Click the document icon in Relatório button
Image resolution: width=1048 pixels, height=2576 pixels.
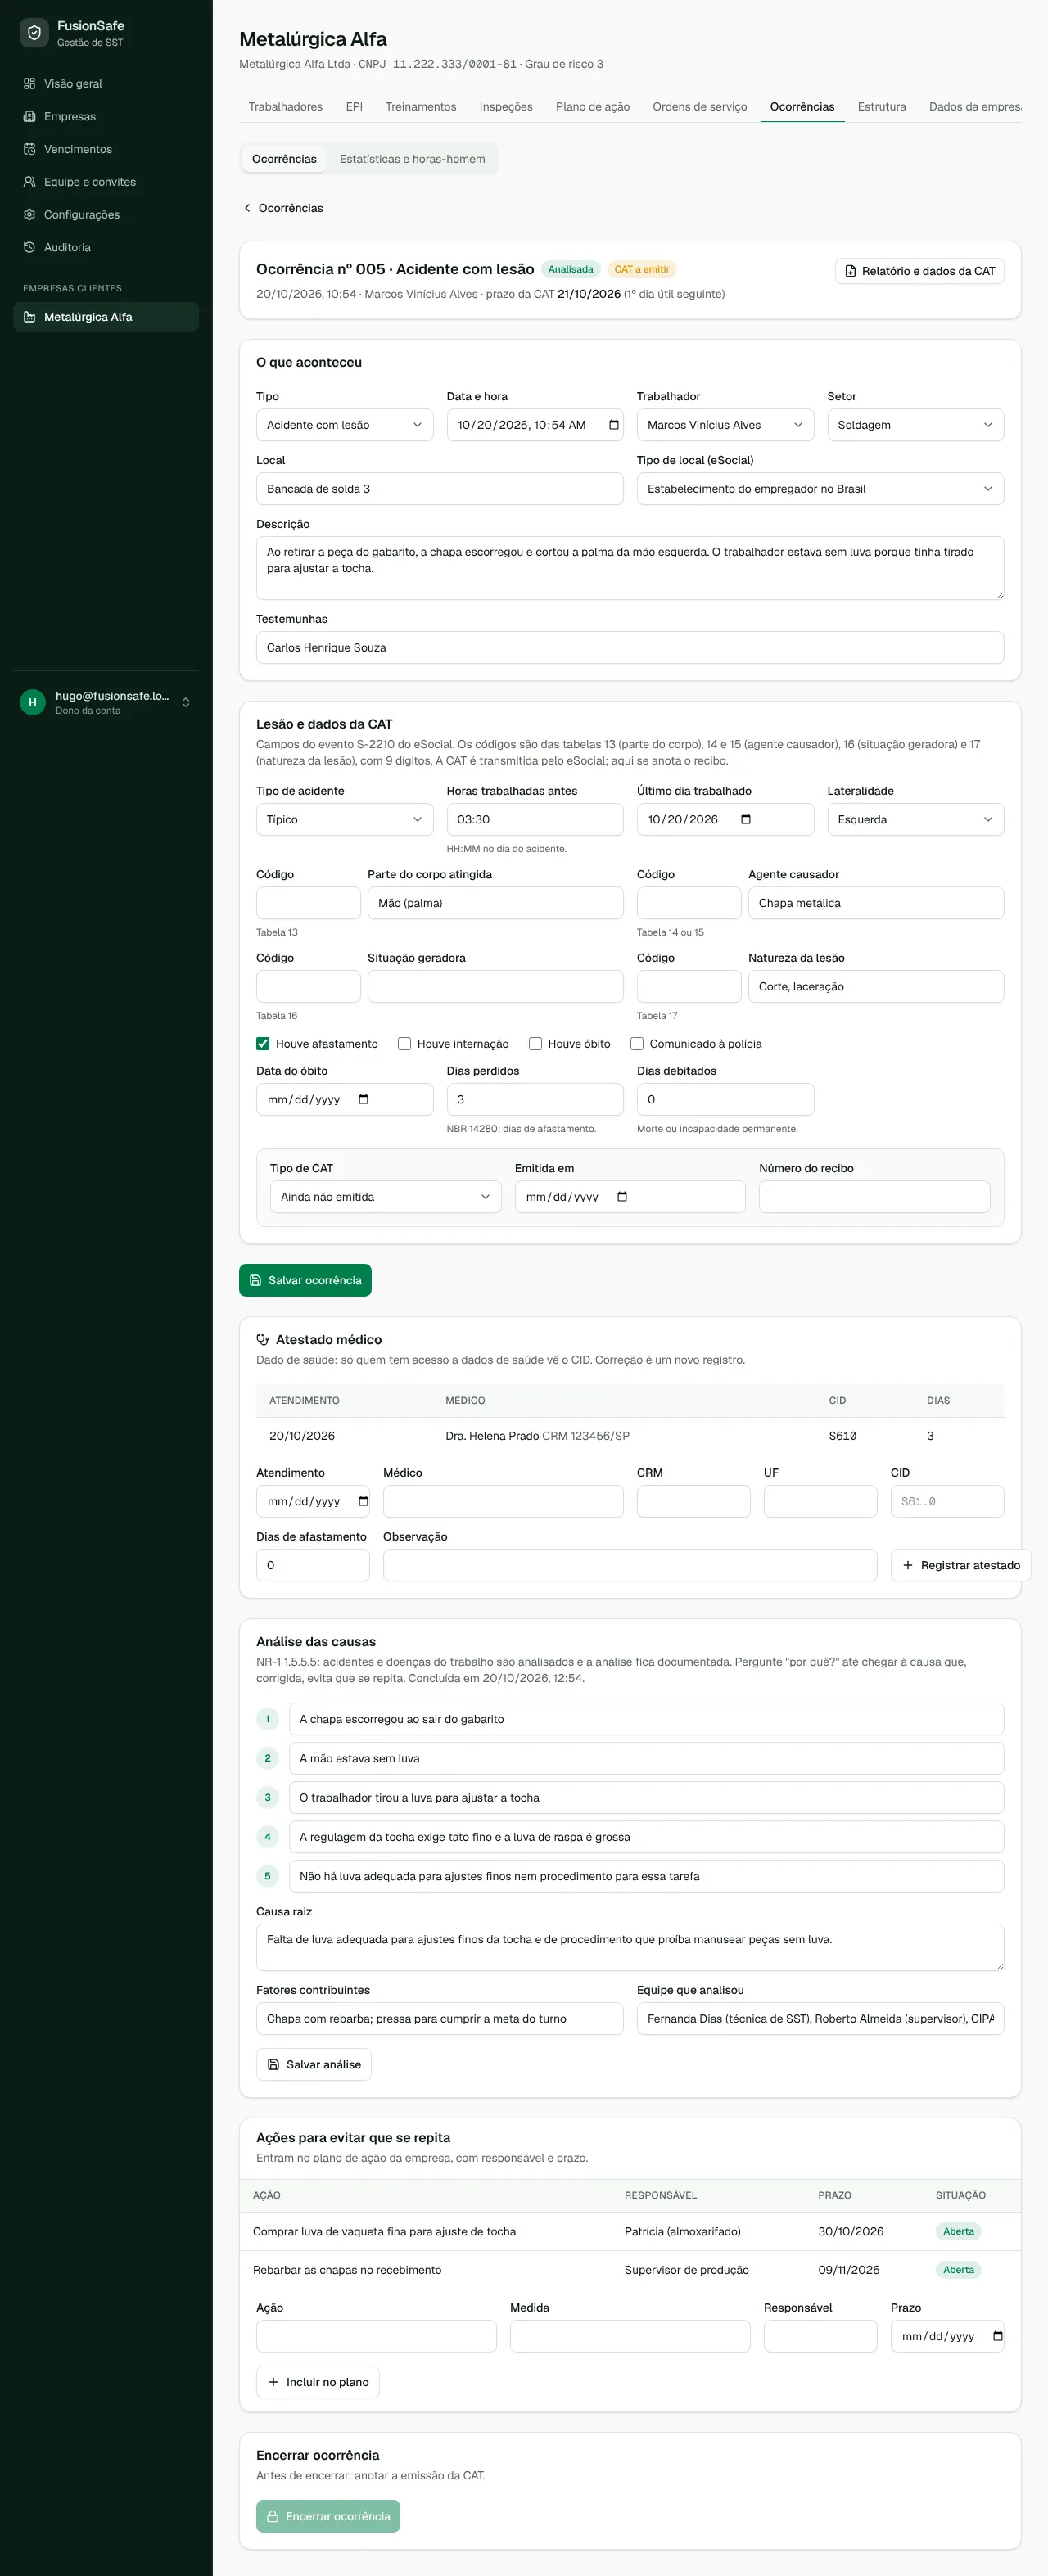[x=851, y=271]
